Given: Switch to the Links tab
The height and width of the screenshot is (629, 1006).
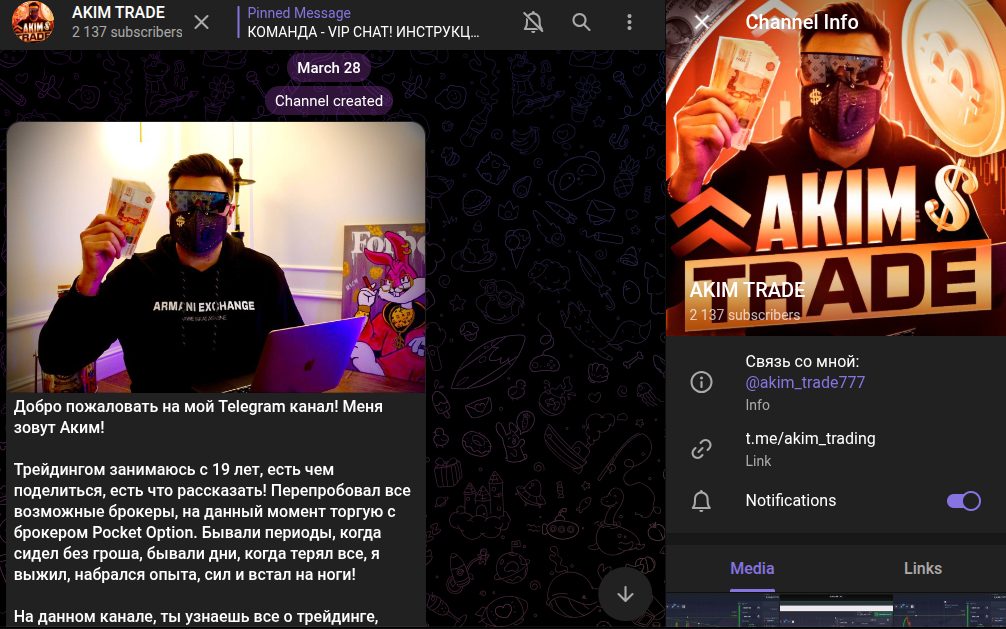Looking at the screenshot, I should 922,568.
